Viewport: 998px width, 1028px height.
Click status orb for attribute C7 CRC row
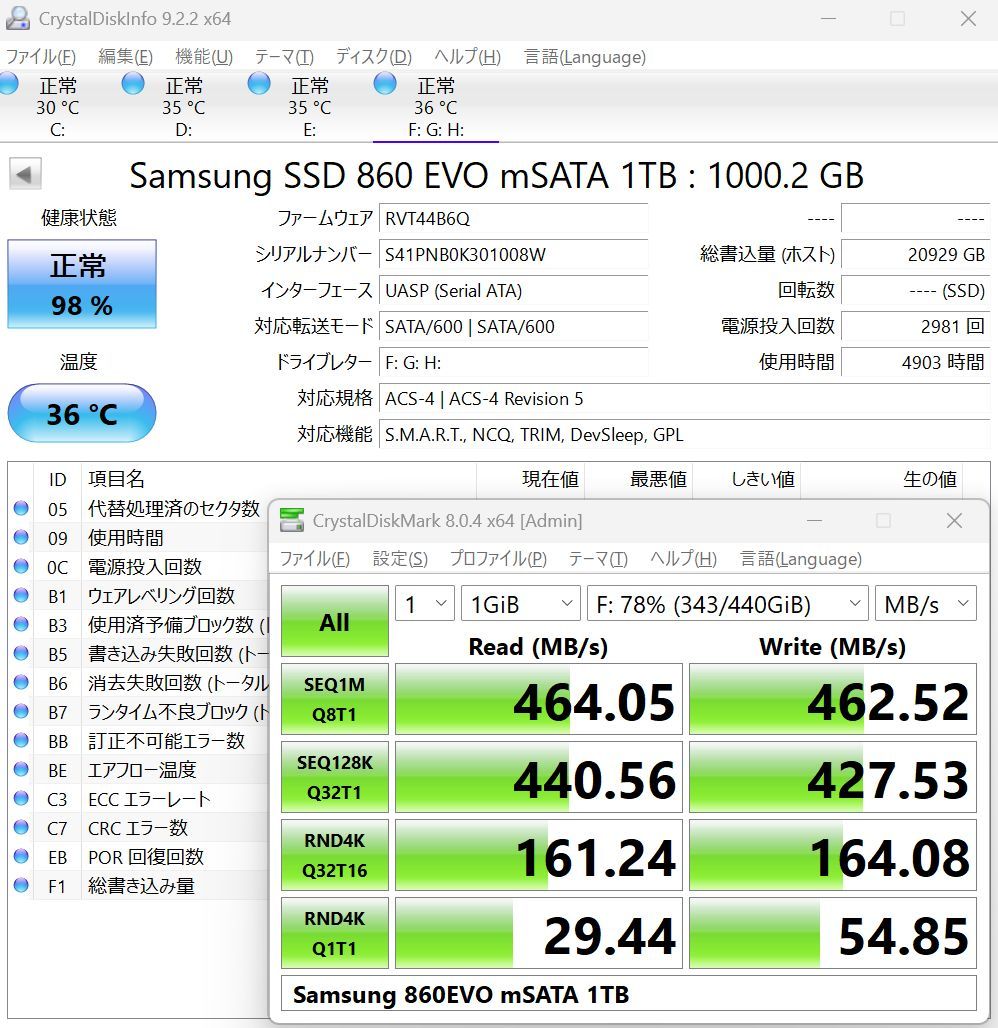pos(20,828)
